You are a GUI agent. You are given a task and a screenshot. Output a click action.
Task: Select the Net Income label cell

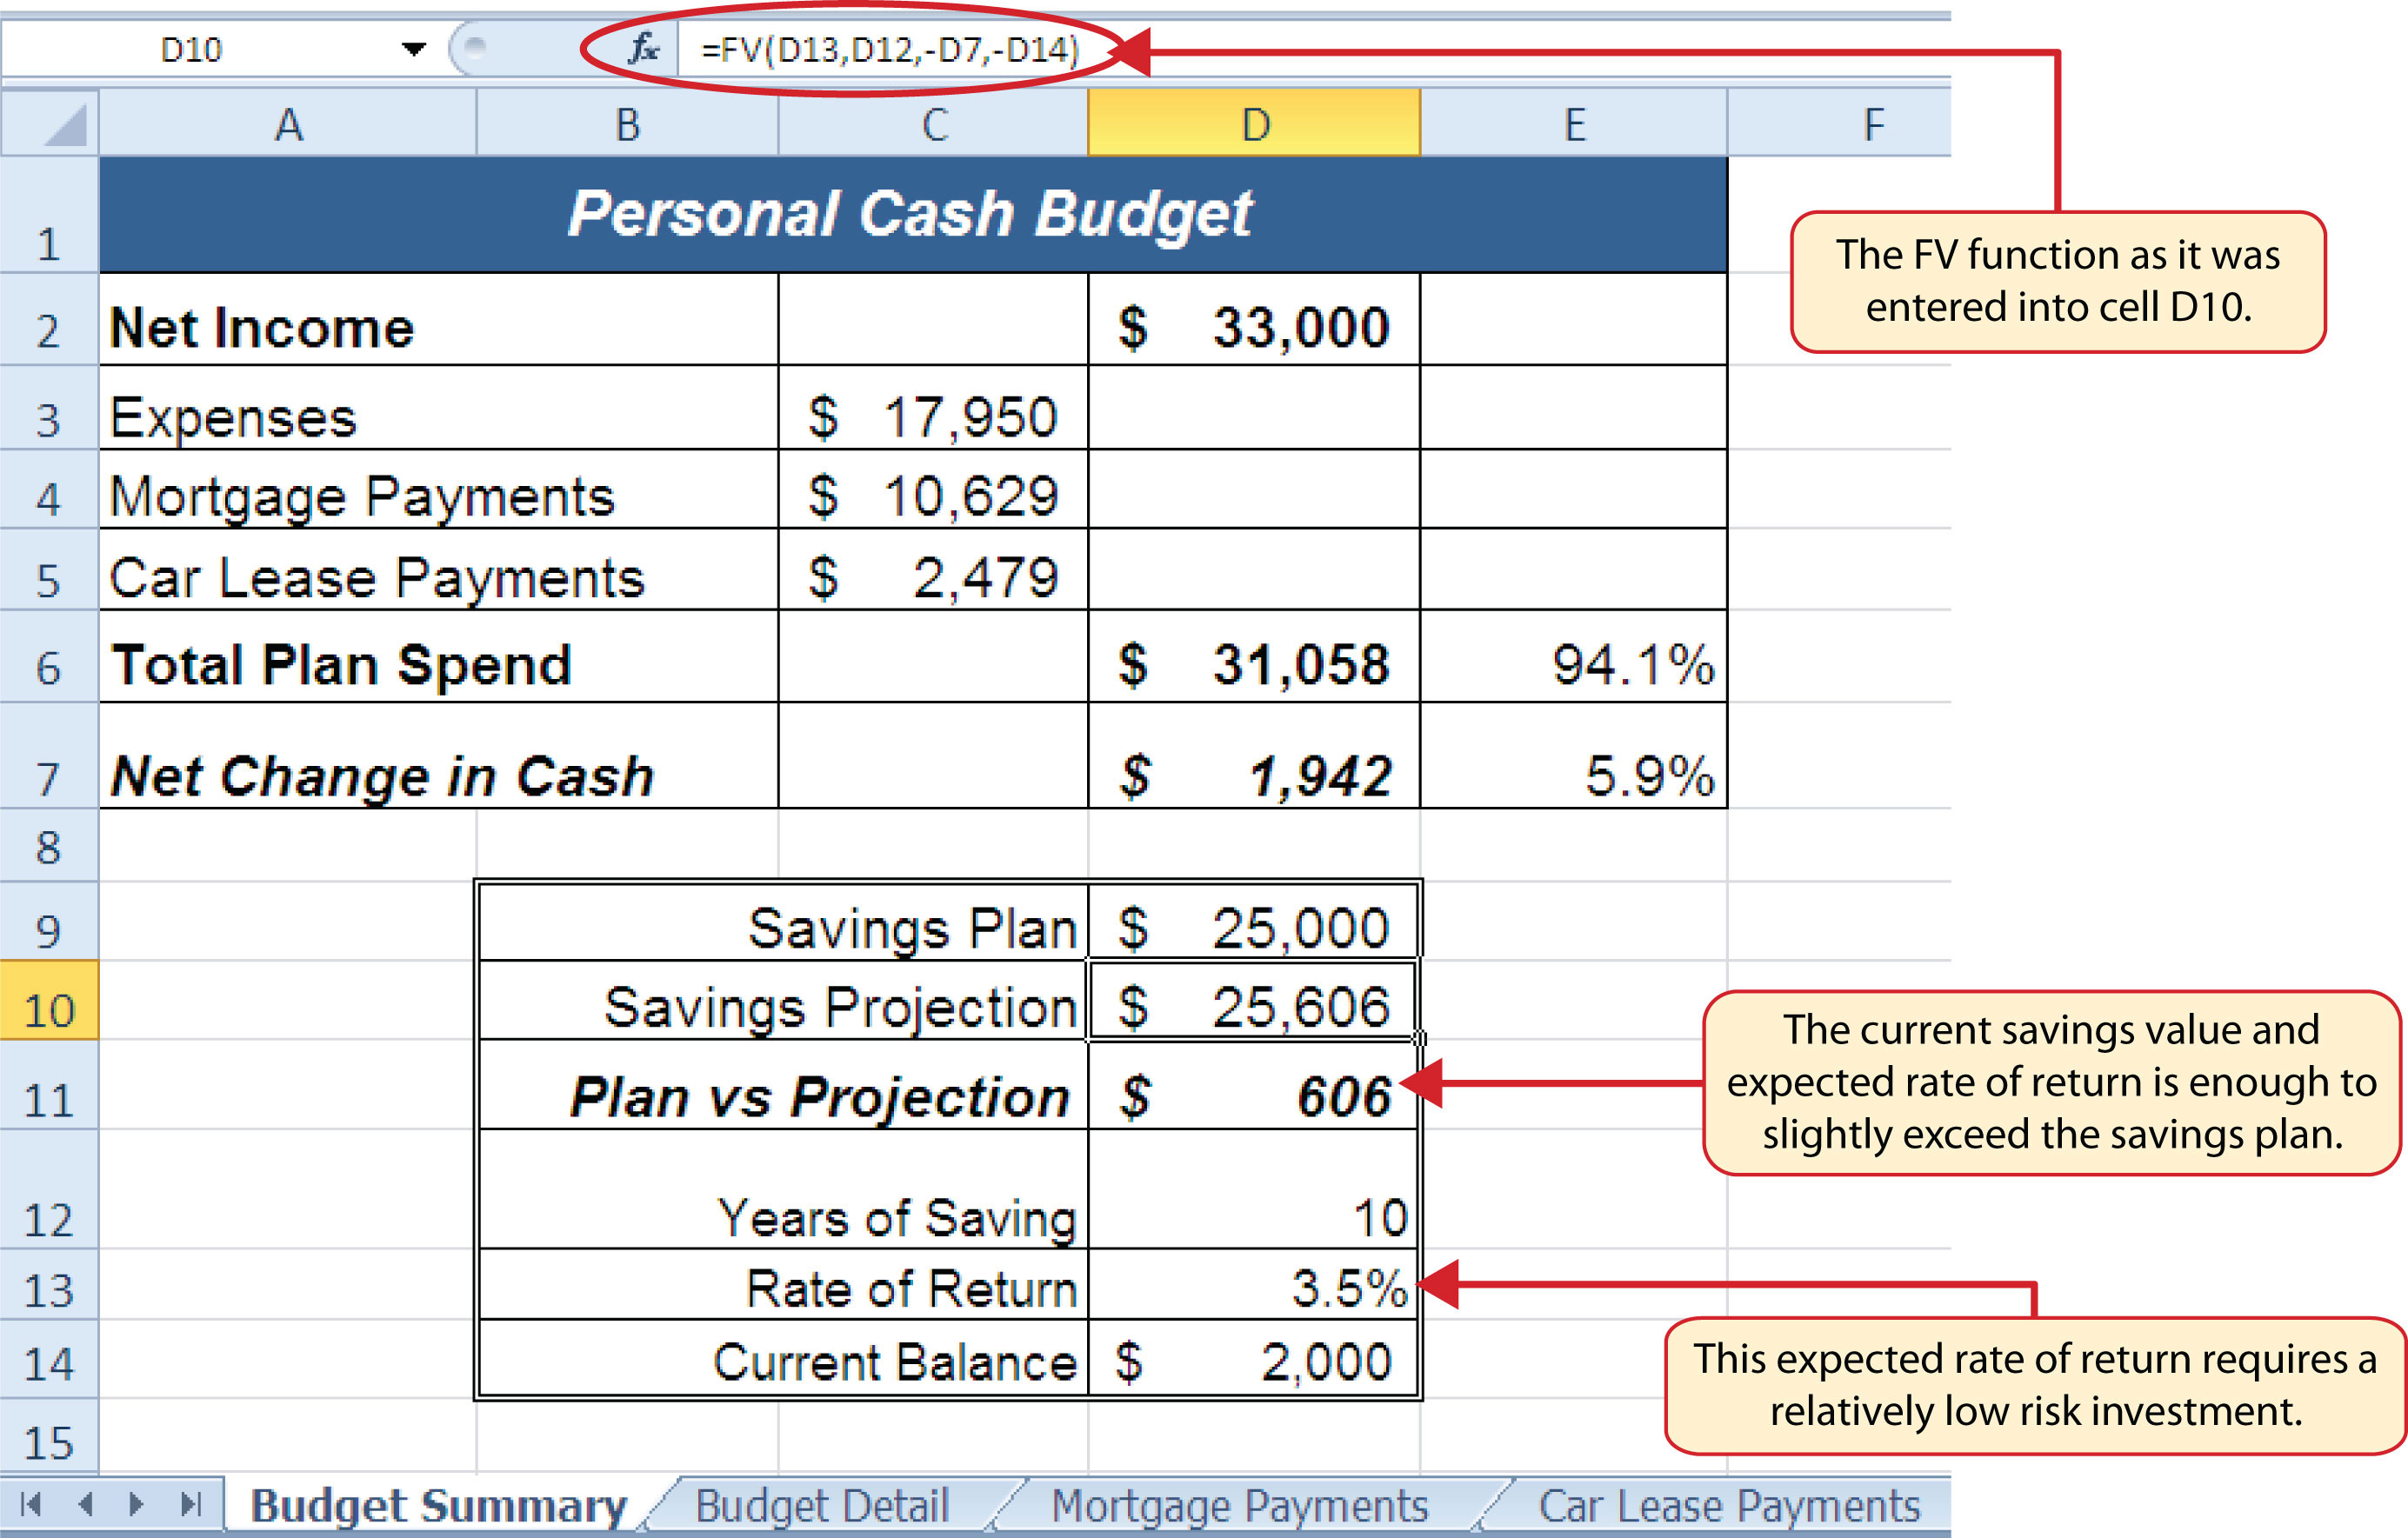tap(439, 320)
